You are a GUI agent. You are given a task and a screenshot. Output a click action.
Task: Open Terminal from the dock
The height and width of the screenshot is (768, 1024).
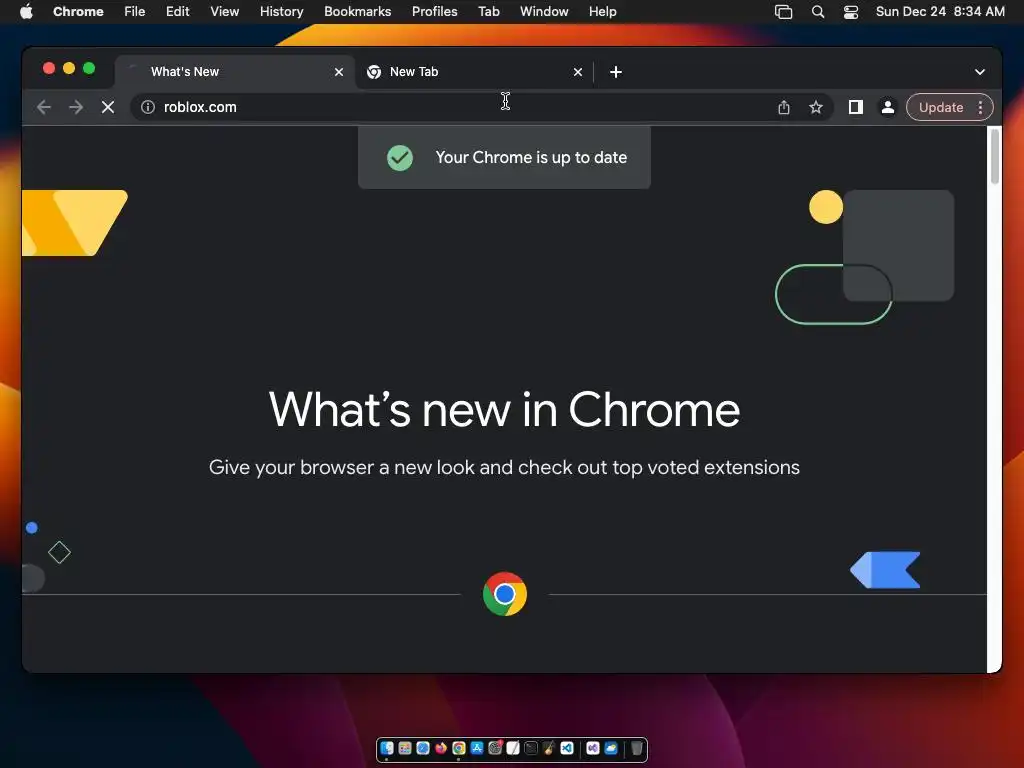coord(531,748)
